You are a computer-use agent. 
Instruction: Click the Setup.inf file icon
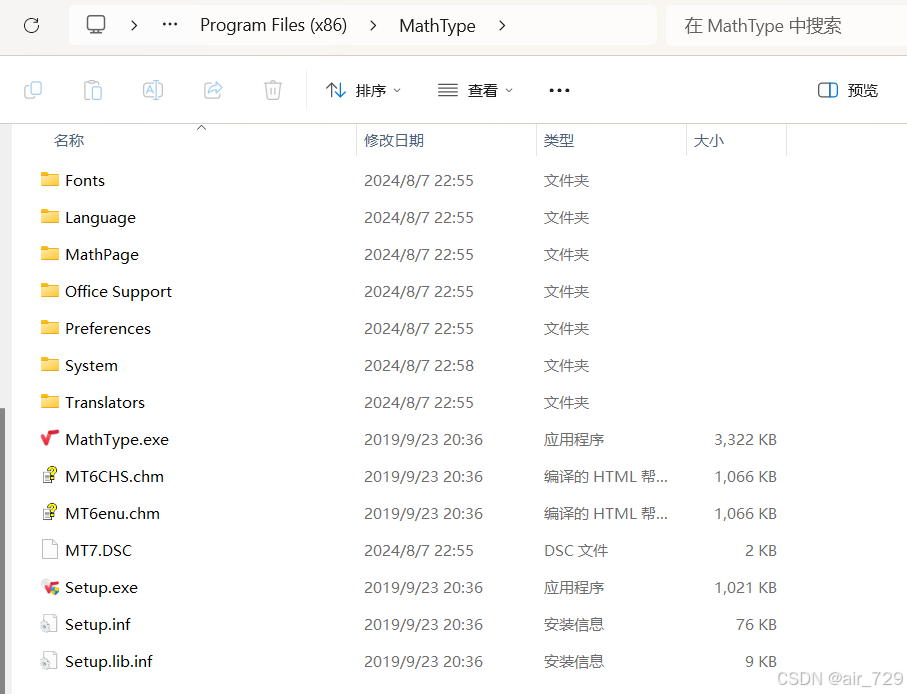pos(49,624)
